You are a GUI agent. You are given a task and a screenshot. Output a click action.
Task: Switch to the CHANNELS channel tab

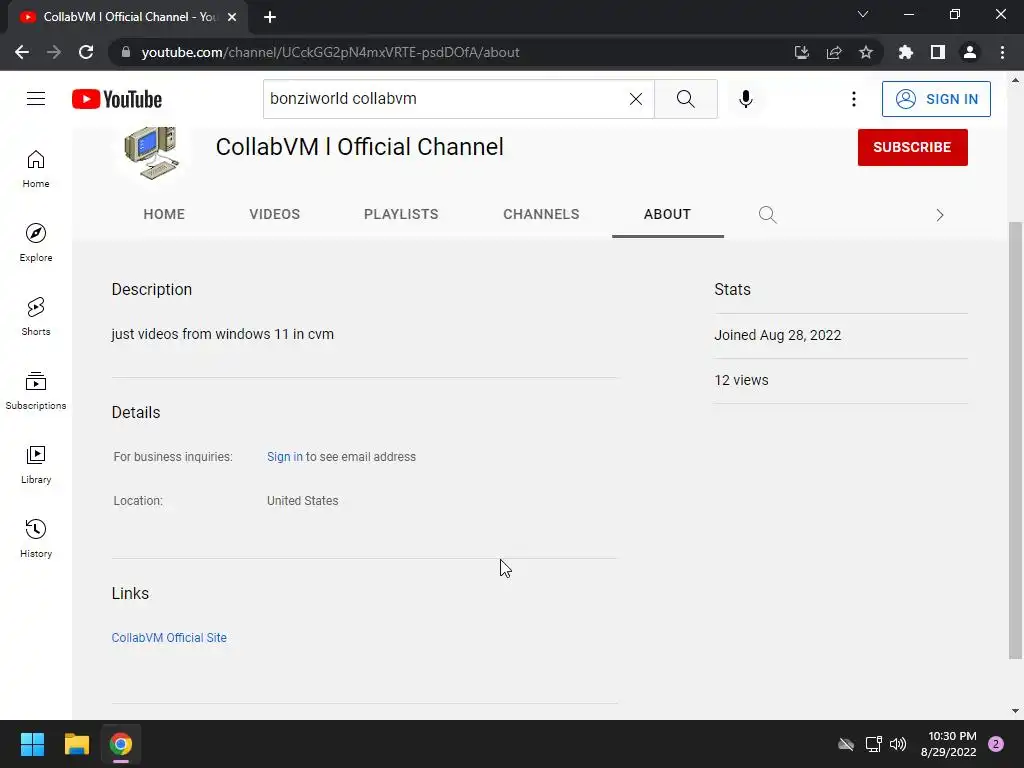pos(541,214)
